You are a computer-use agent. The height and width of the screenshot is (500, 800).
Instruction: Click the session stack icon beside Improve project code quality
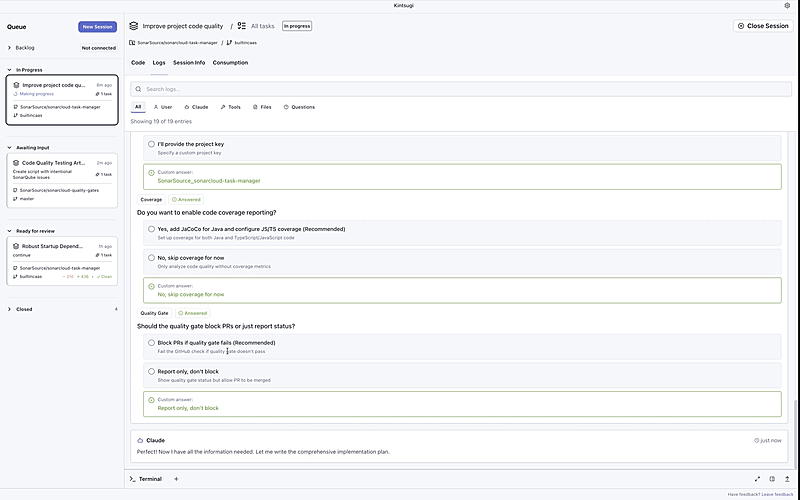coord(134,26)
